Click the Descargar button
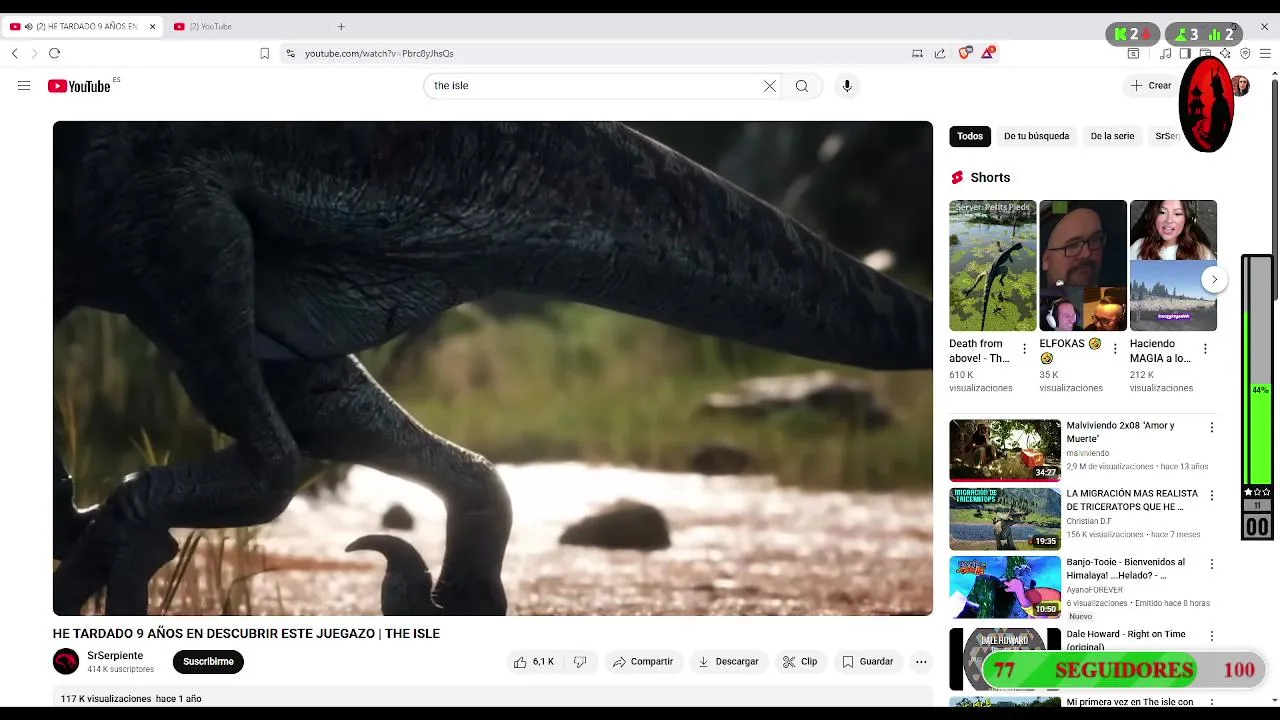The height and width of the screenshot is (720, 1280). 728,662
